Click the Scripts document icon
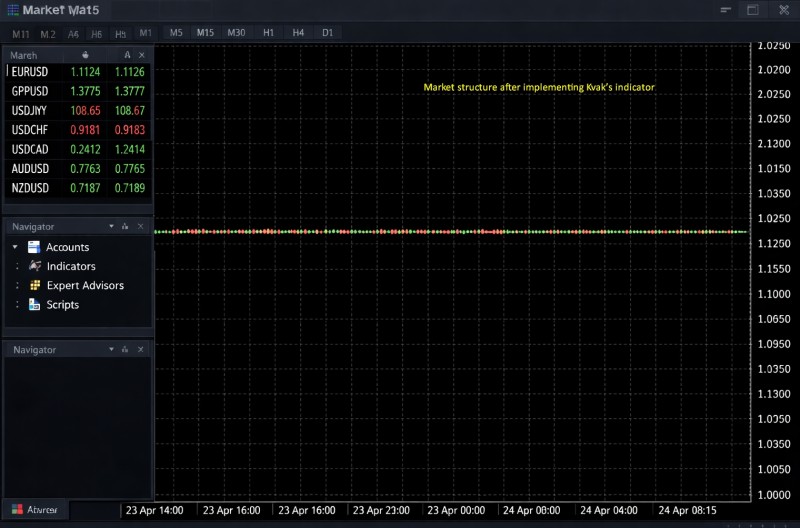800x528 pixels. [x=34, y=305]
